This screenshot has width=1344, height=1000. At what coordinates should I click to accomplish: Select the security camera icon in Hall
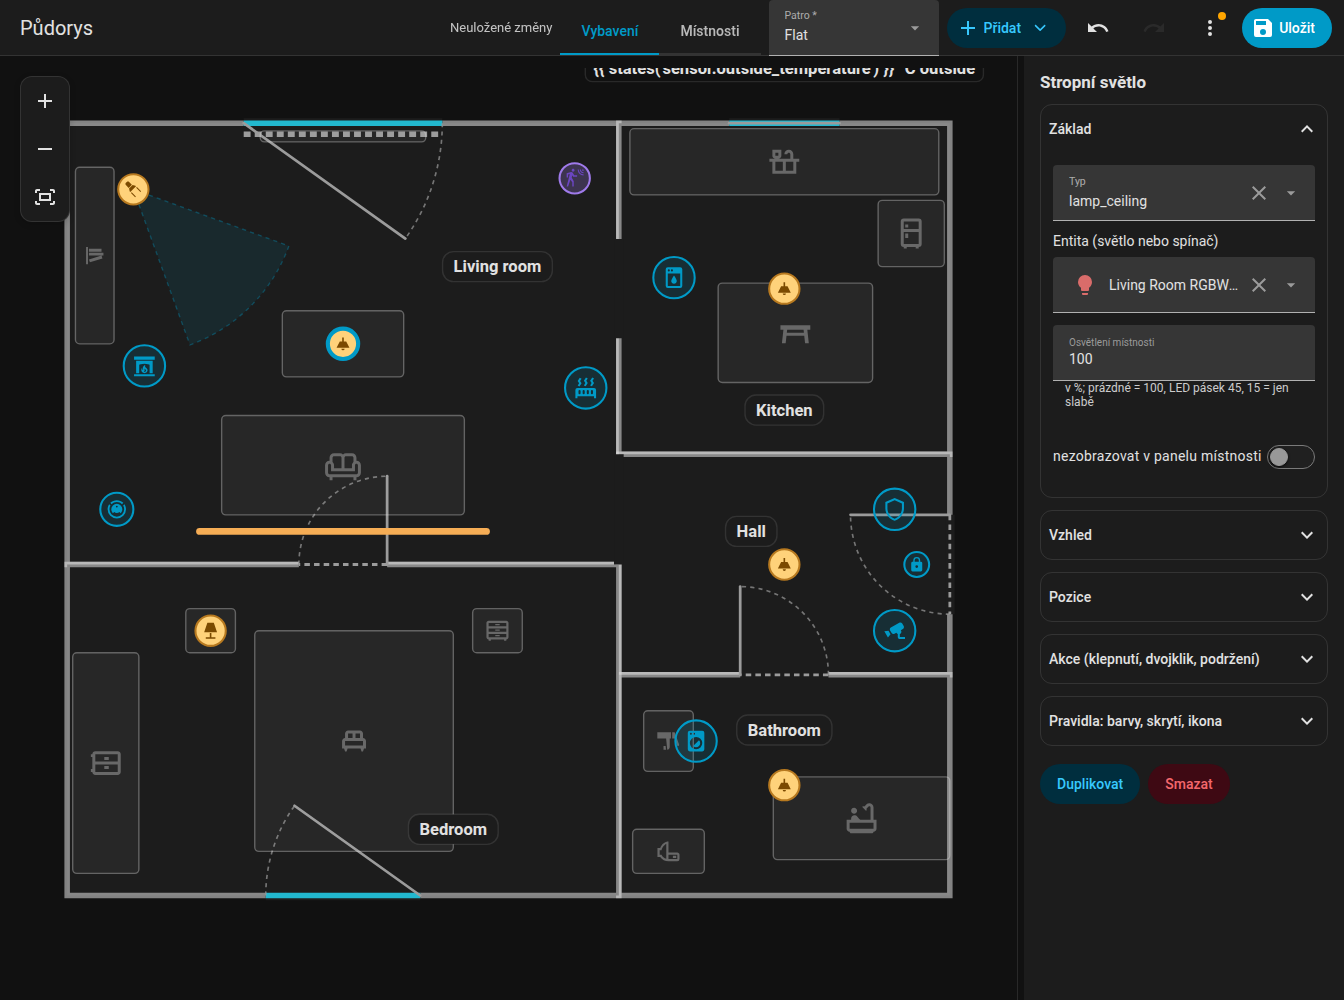tap(895, 631)
